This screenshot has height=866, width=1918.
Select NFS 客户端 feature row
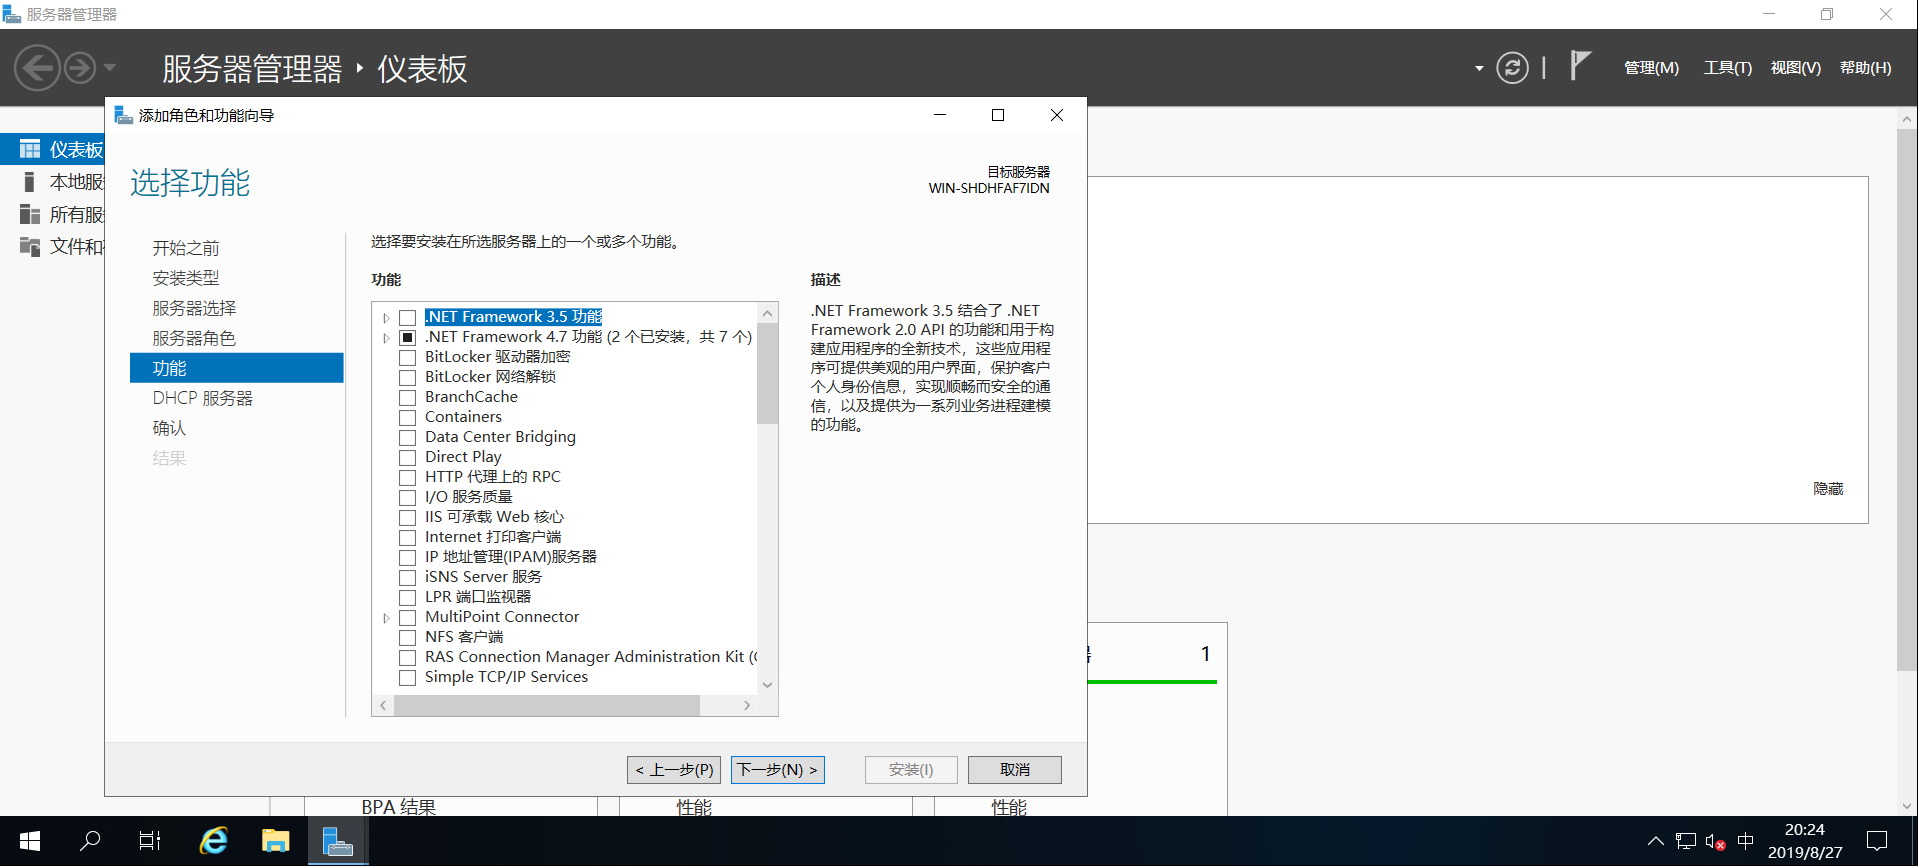pos(464,637)
